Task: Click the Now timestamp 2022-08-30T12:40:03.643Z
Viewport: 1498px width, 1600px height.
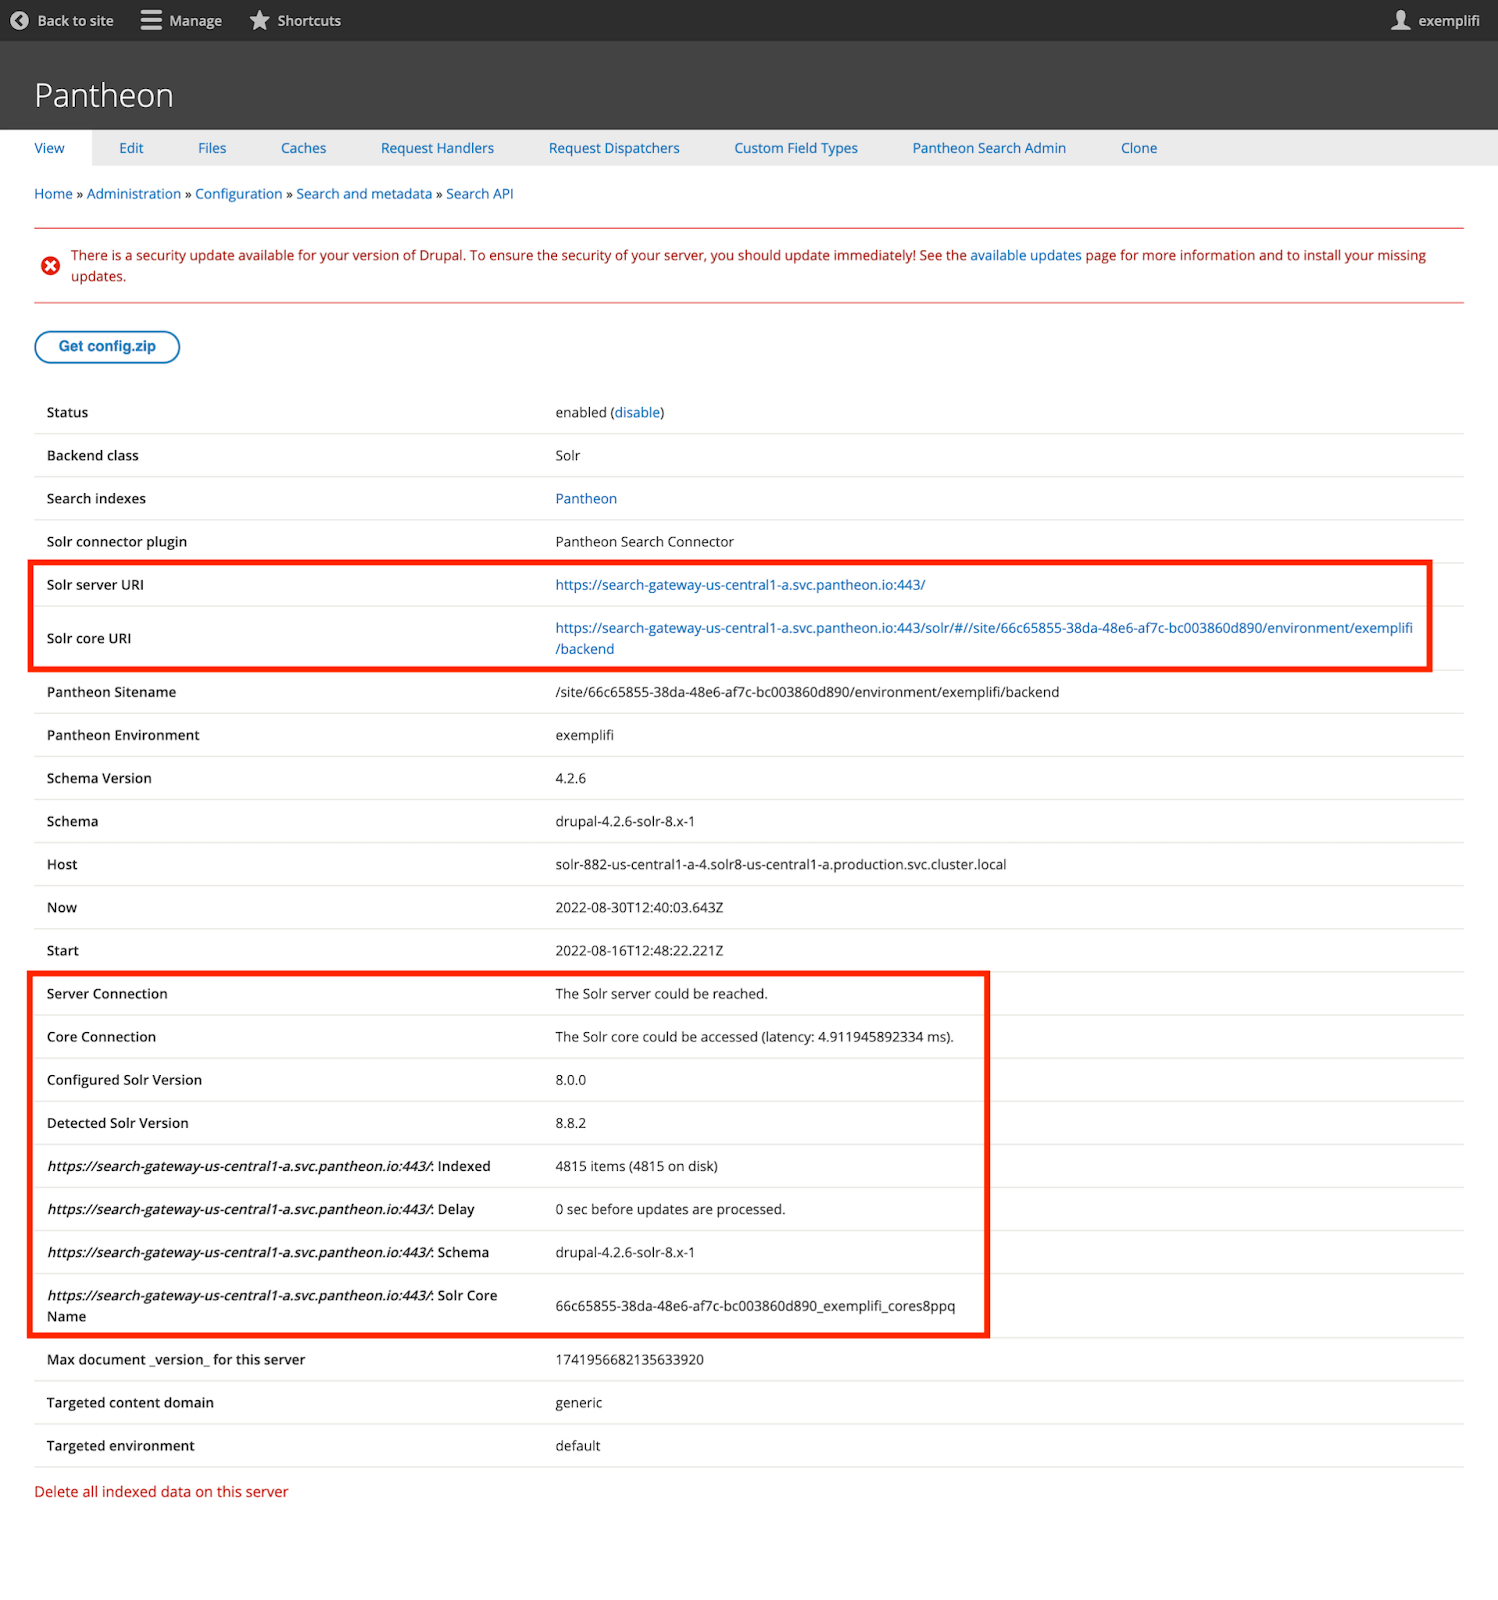Action: 639,907
